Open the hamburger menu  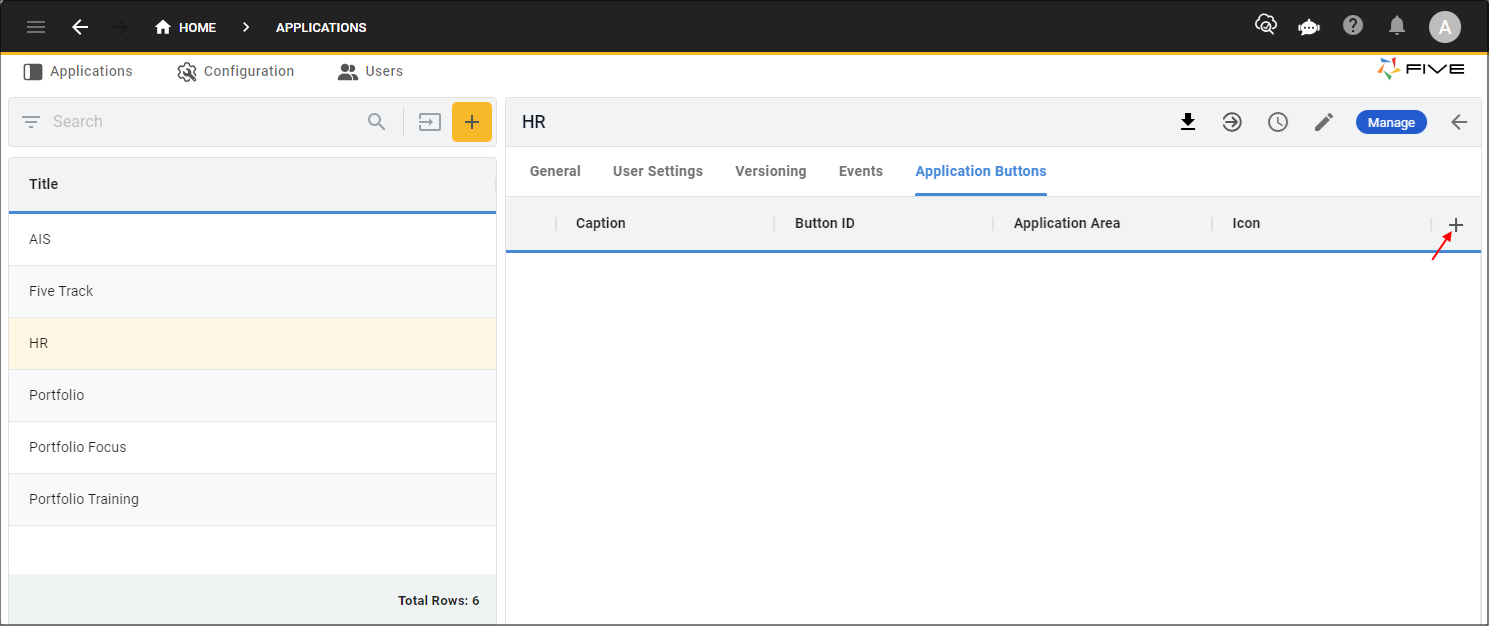click(x=36, y=27)
